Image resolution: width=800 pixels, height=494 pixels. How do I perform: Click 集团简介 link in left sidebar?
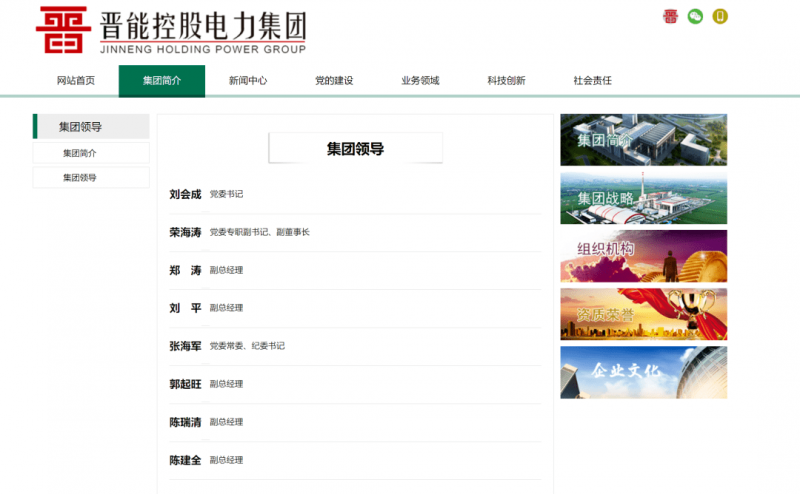[91, 153]
